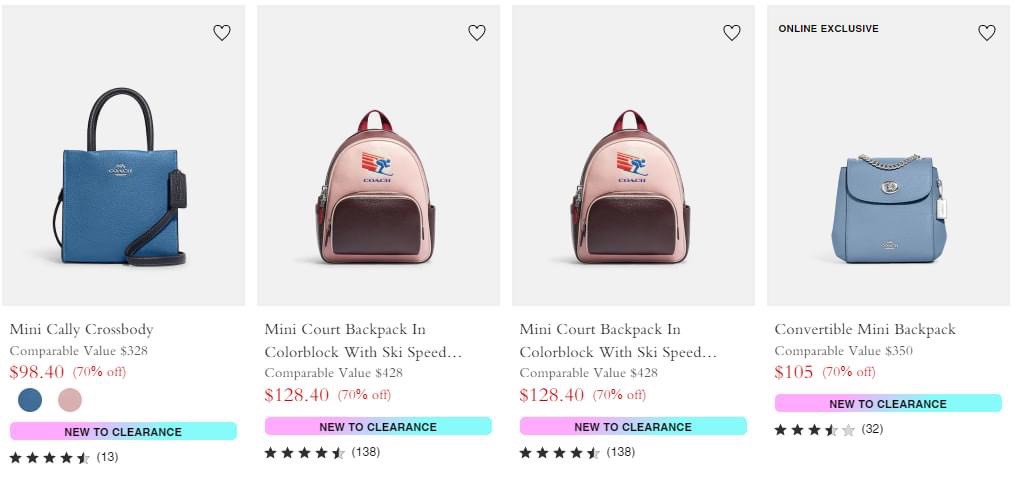Image resolution: width=1014 pixels, height=478 pixels.
Task: Click star rating for Convertible Mini Backpack
Action: coord(814,430)
